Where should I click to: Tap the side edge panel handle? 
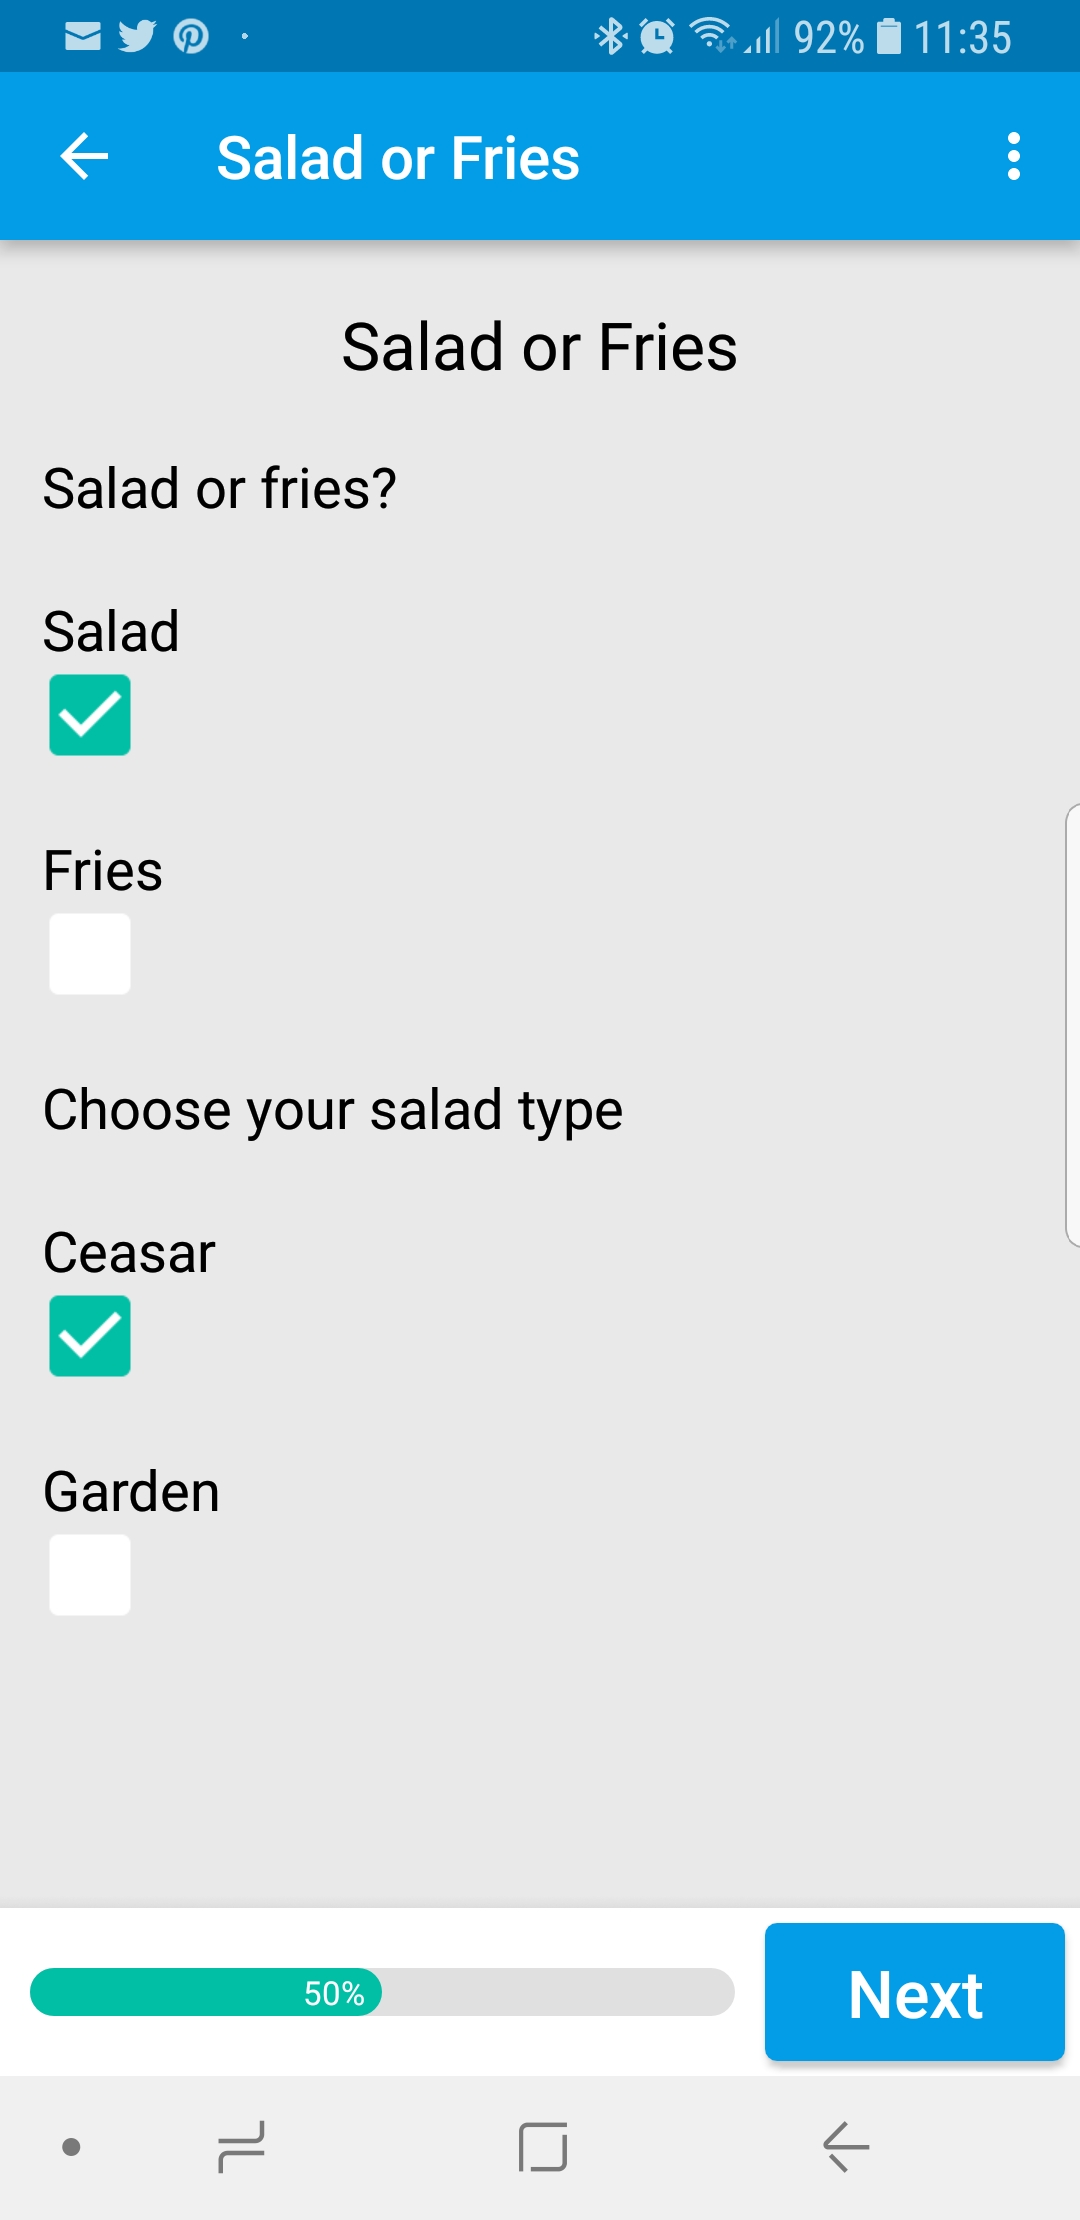point(1072,1025)
